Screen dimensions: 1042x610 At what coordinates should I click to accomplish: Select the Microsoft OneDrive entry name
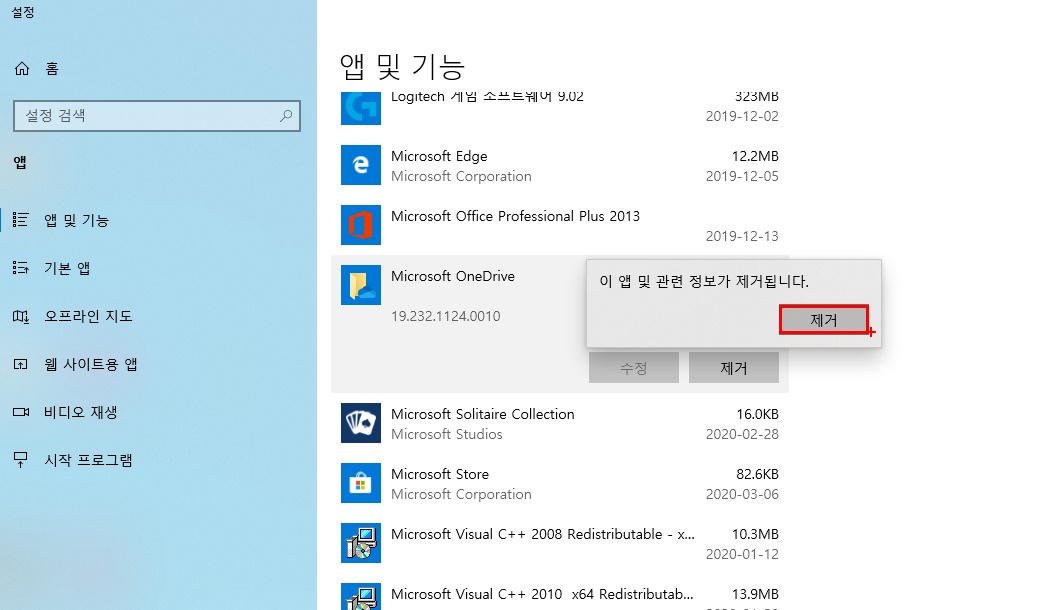point(453,276)
